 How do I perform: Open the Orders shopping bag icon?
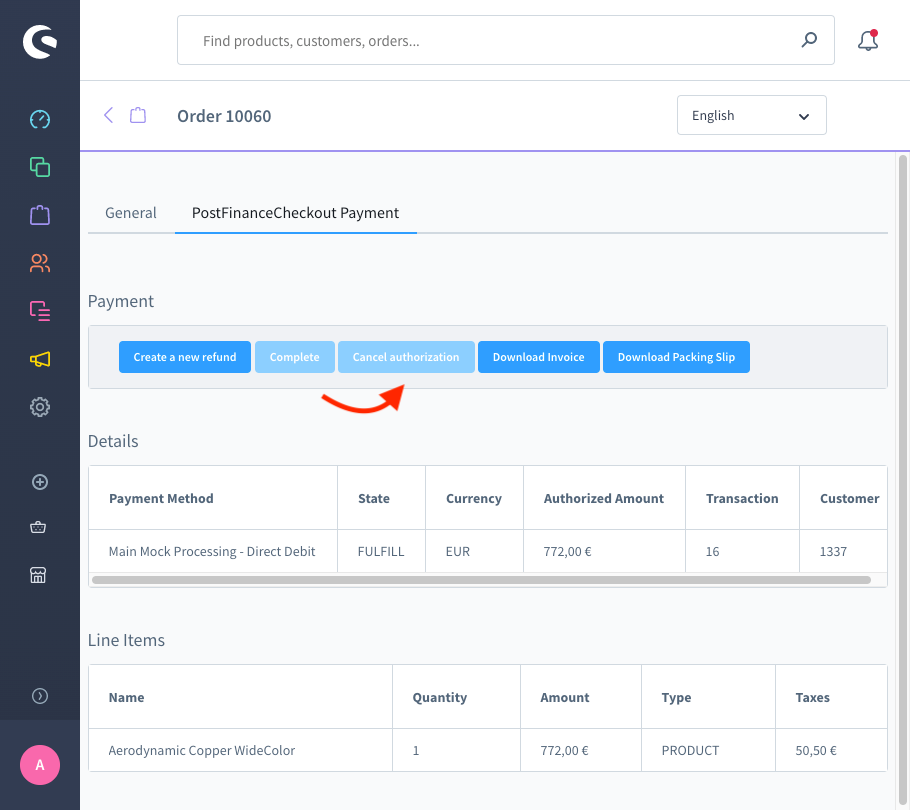(x=40, y=215)
